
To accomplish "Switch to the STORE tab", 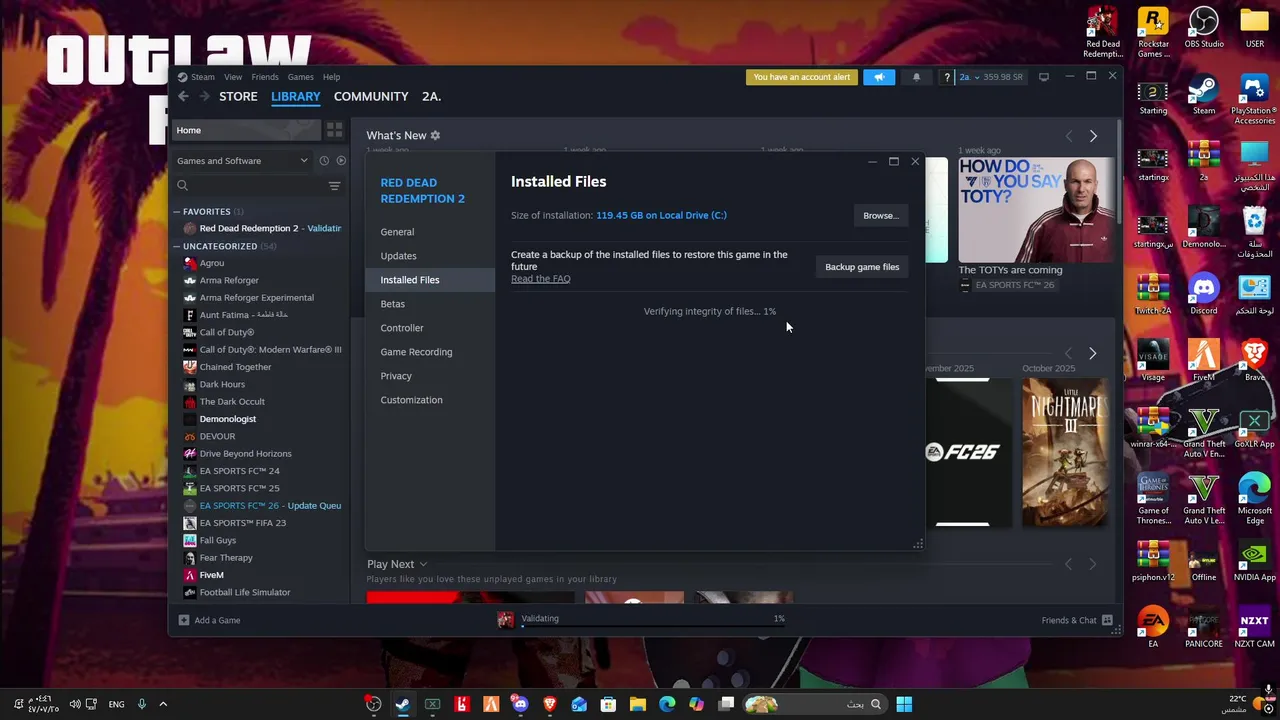I will [x=238, y=96].
